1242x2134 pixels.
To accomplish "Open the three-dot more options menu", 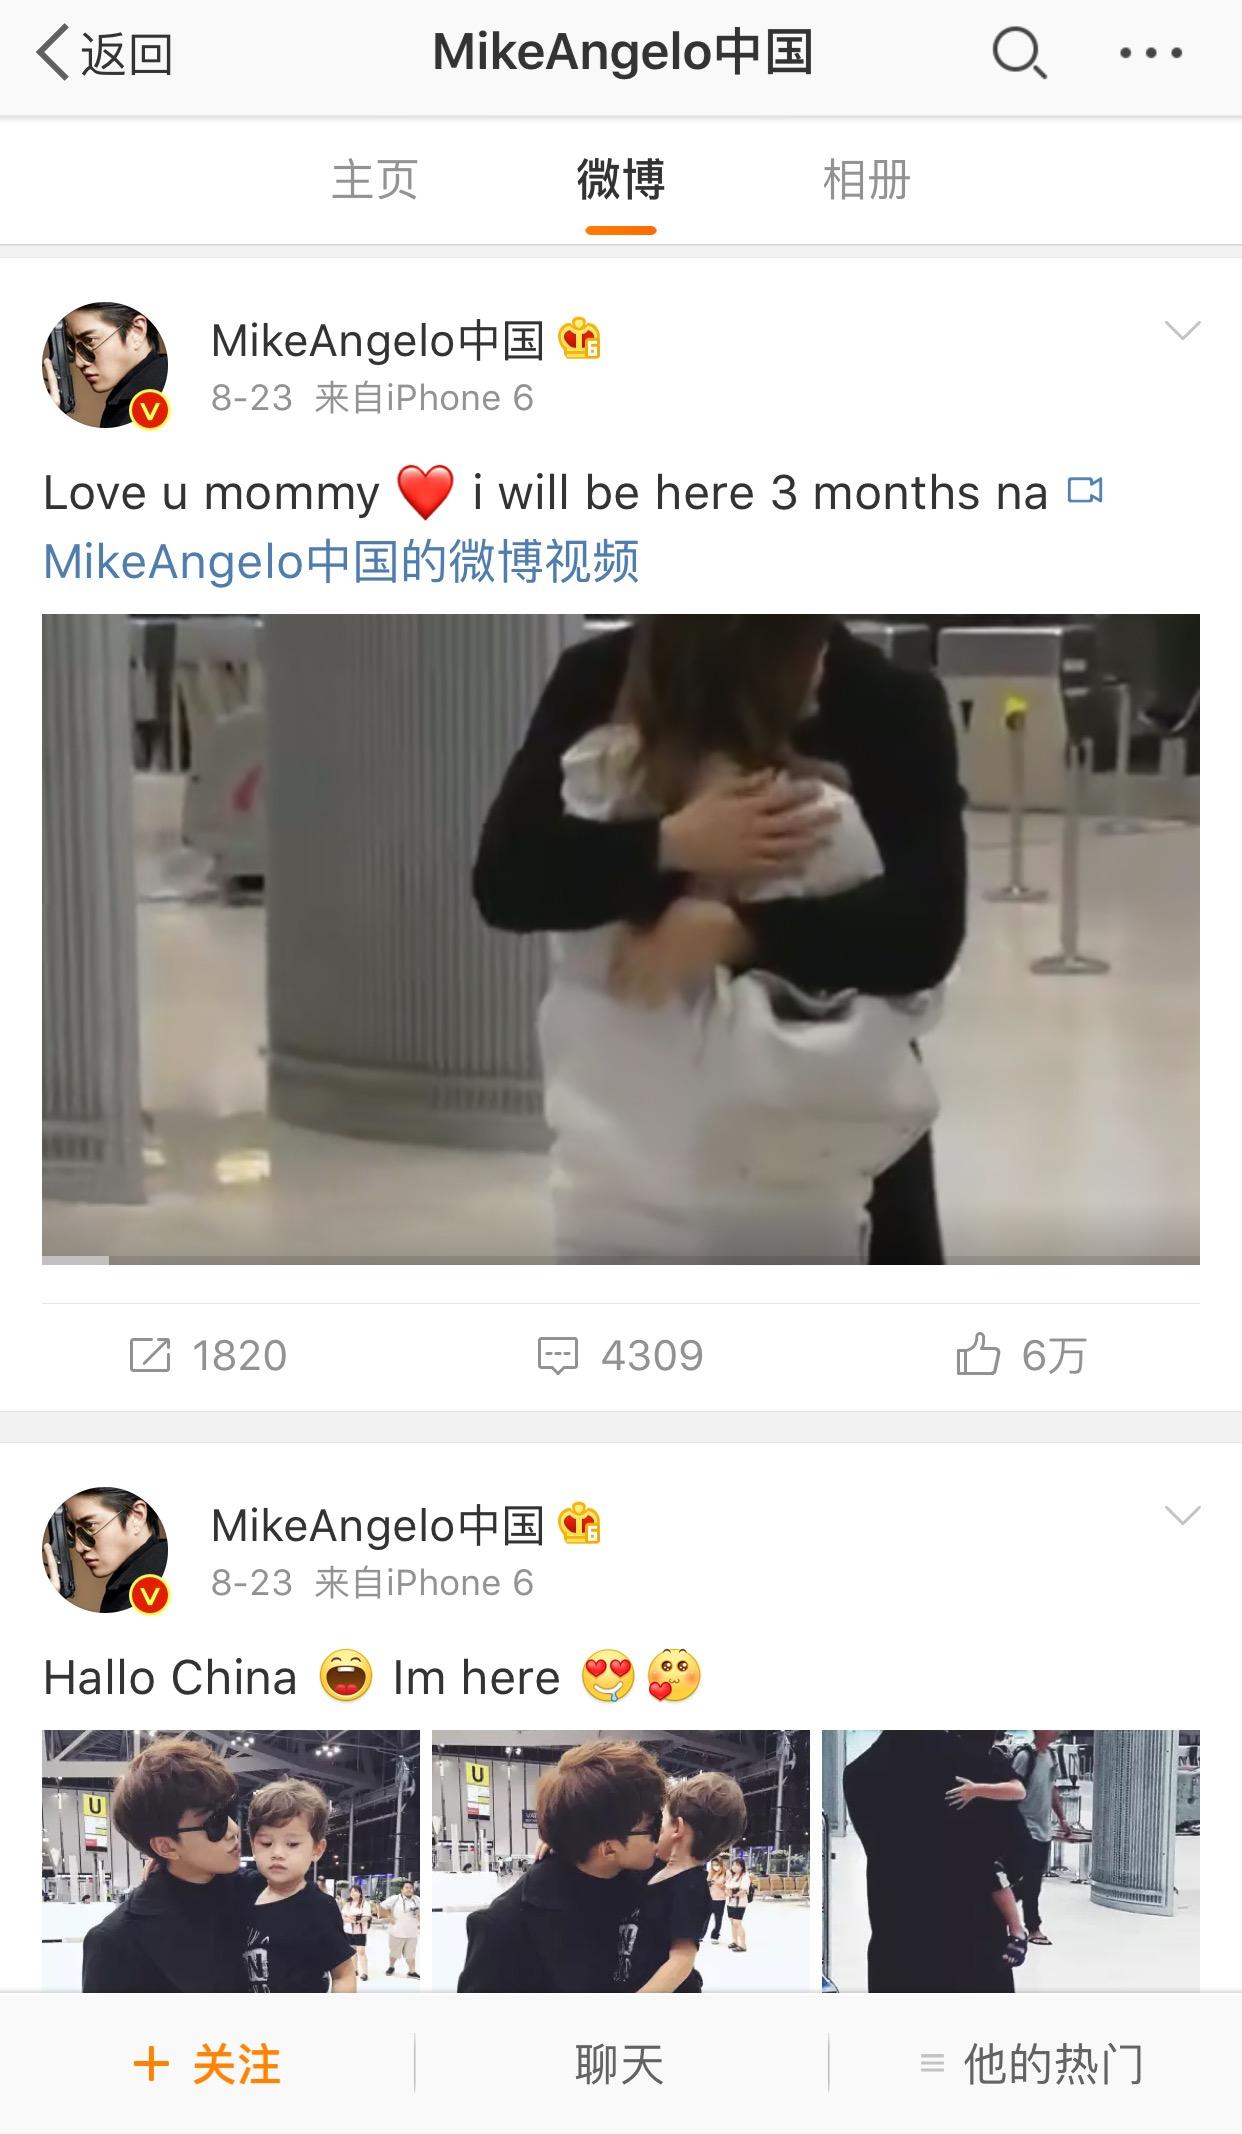I will pyautogui.click(x=1150, y=53).
